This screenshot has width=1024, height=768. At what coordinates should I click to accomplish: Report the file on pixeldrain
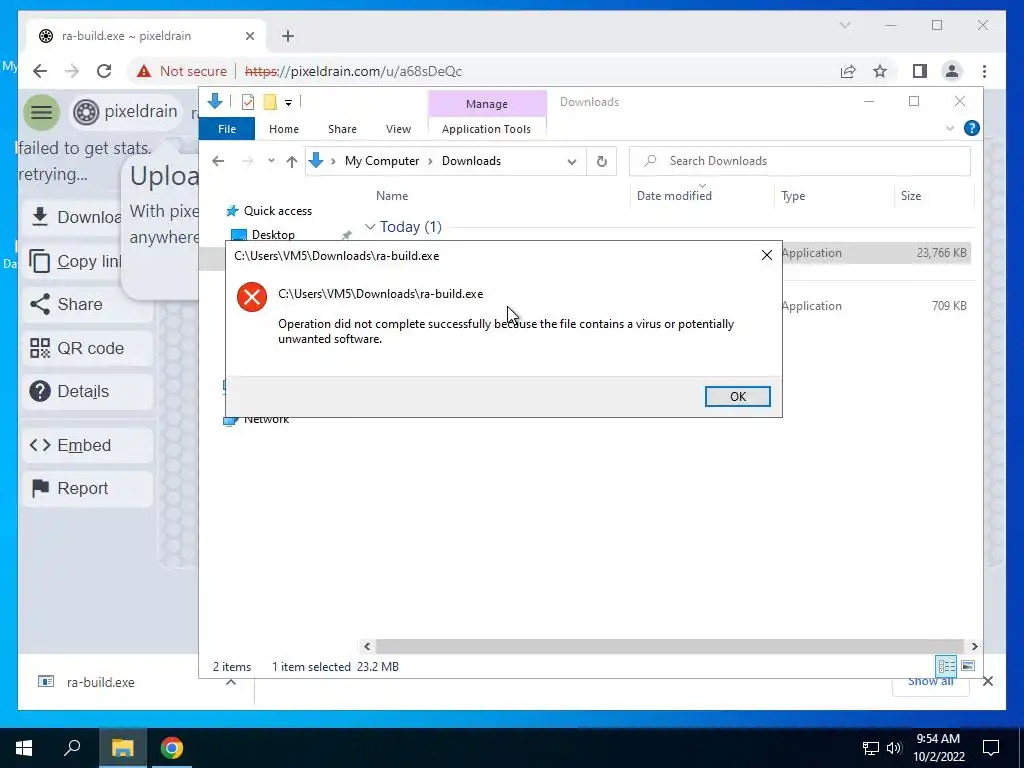point(88,488)
